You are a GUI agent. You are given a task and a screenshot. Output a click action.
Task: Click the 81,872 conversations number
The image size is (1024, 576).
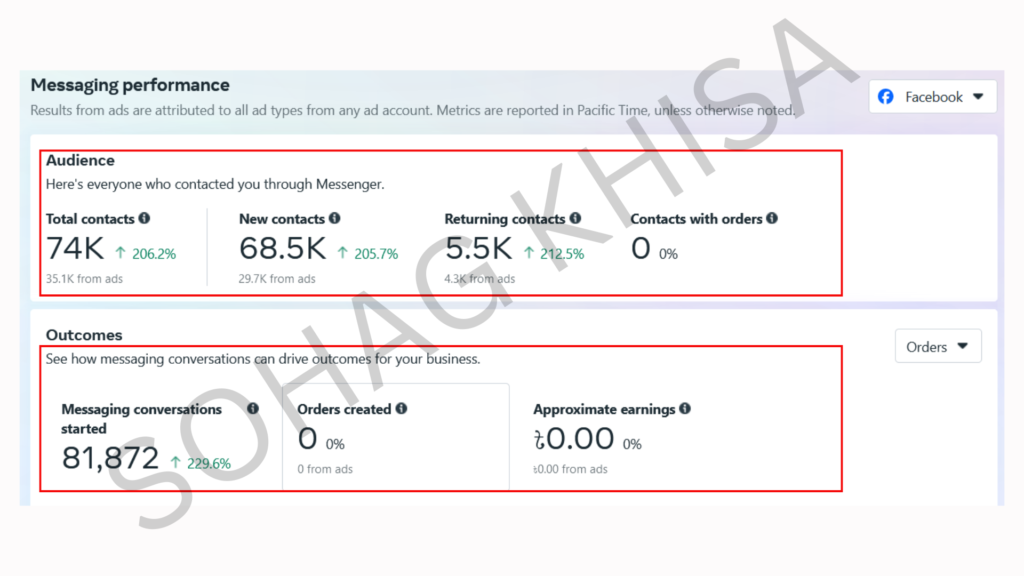coord(110,458)
